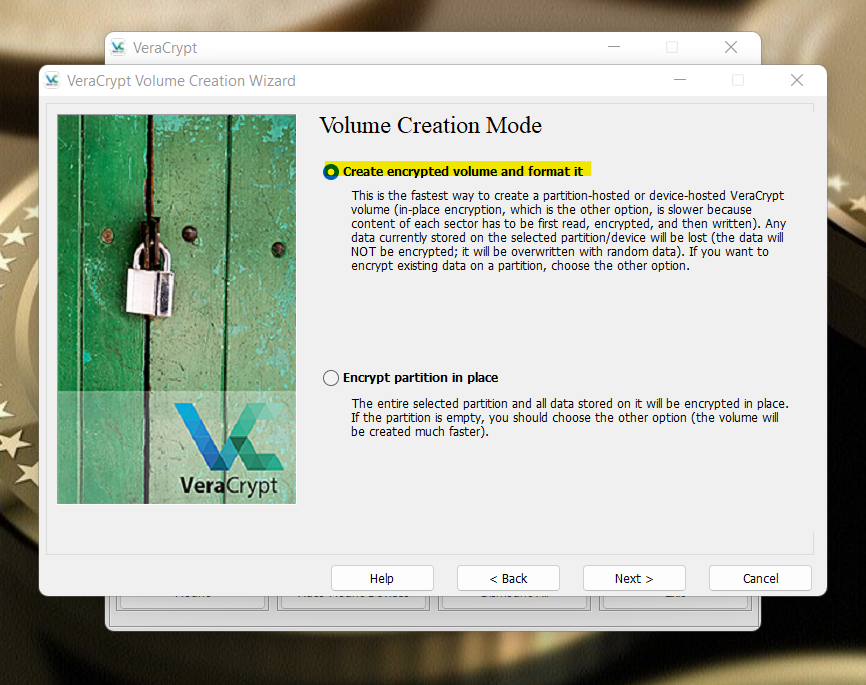Click the padlock wizard banner image

pyautogui.click(x=176, y=309)
